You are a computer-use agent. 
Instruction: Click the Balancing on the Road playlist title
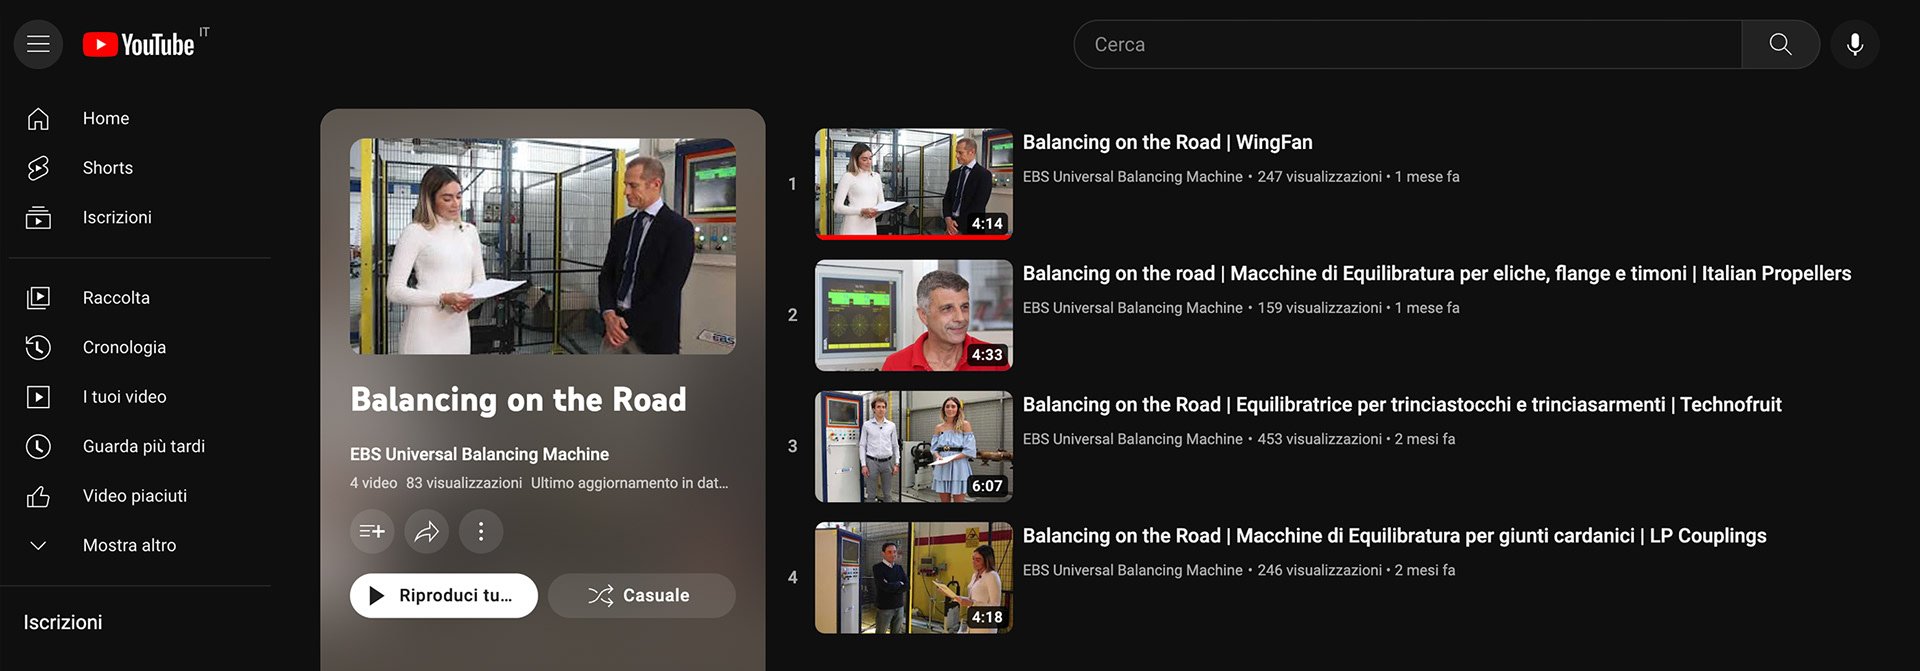518,400
